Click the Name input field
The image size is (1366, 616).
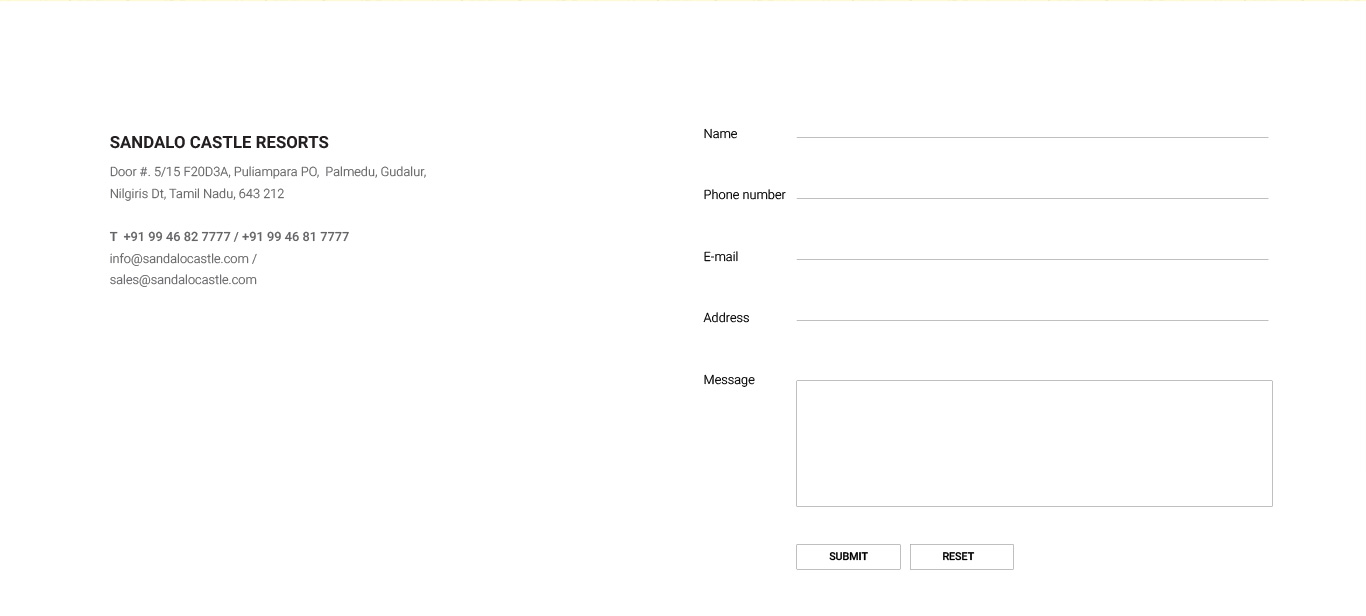[x=1032, y=127]
